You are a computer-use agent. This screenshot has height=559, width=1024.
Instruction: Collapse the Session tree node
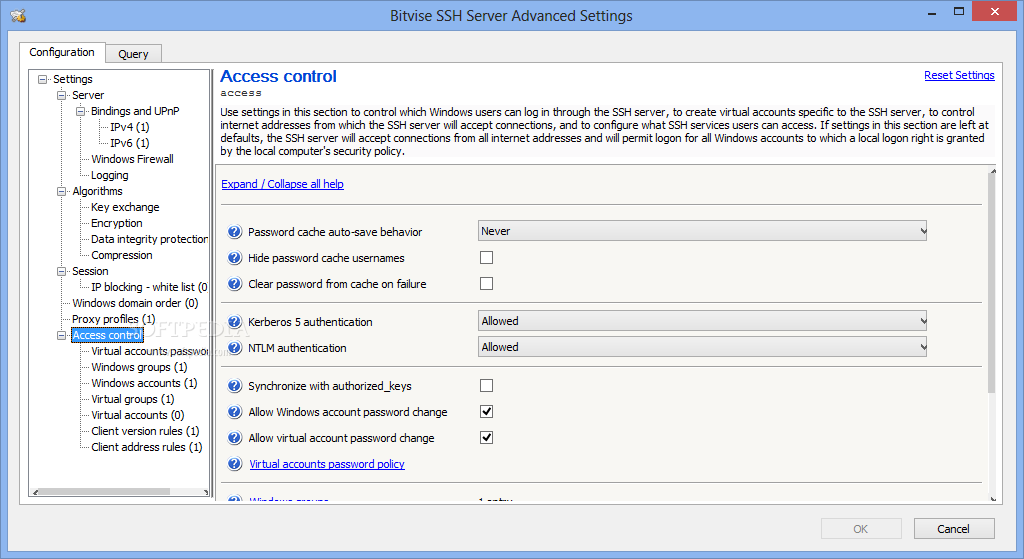coord(61,272)
